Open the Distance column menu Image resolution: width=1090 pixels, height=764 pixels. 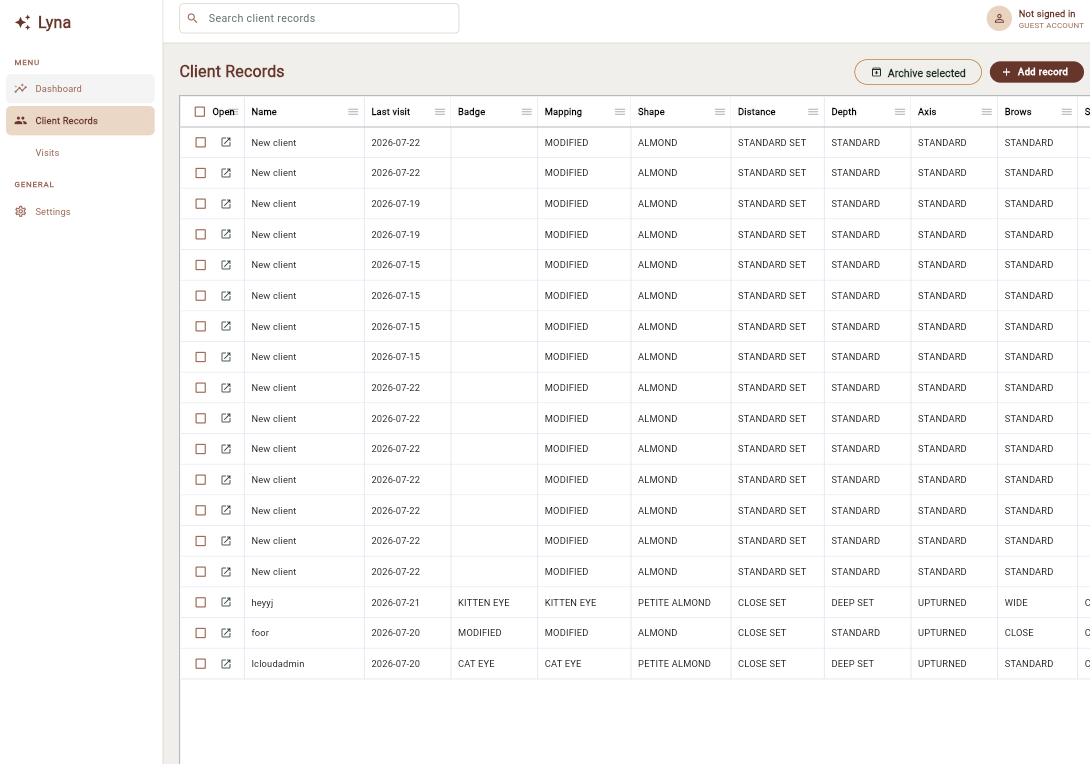click(x=813, y=112)
